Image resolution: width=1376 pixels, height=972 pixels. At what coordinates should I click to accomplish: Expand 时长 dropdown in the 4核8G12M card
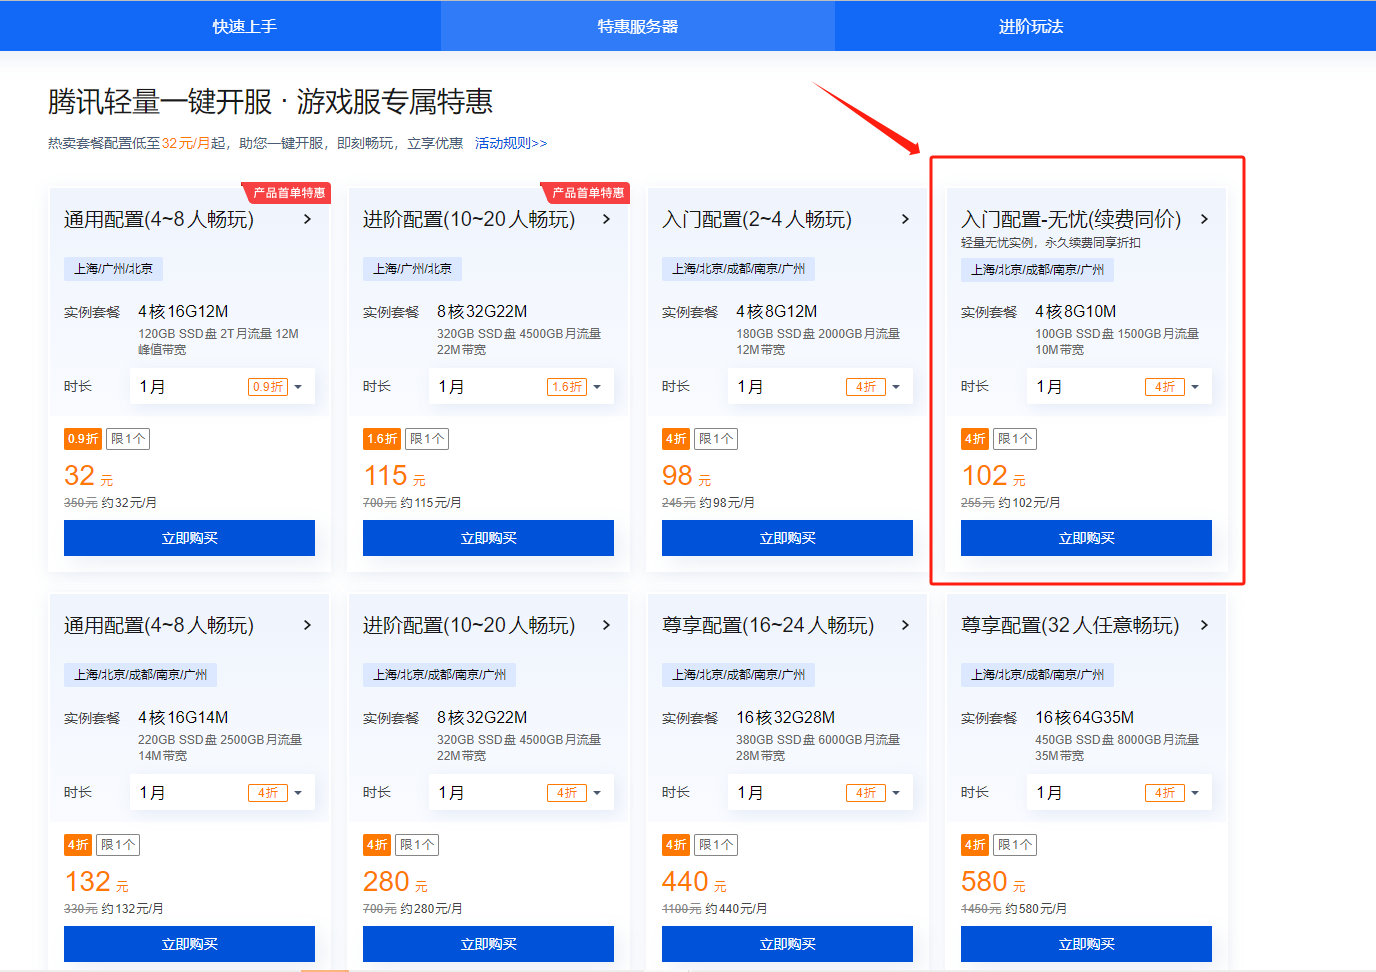pyautogui.click(x=820, y=387)
